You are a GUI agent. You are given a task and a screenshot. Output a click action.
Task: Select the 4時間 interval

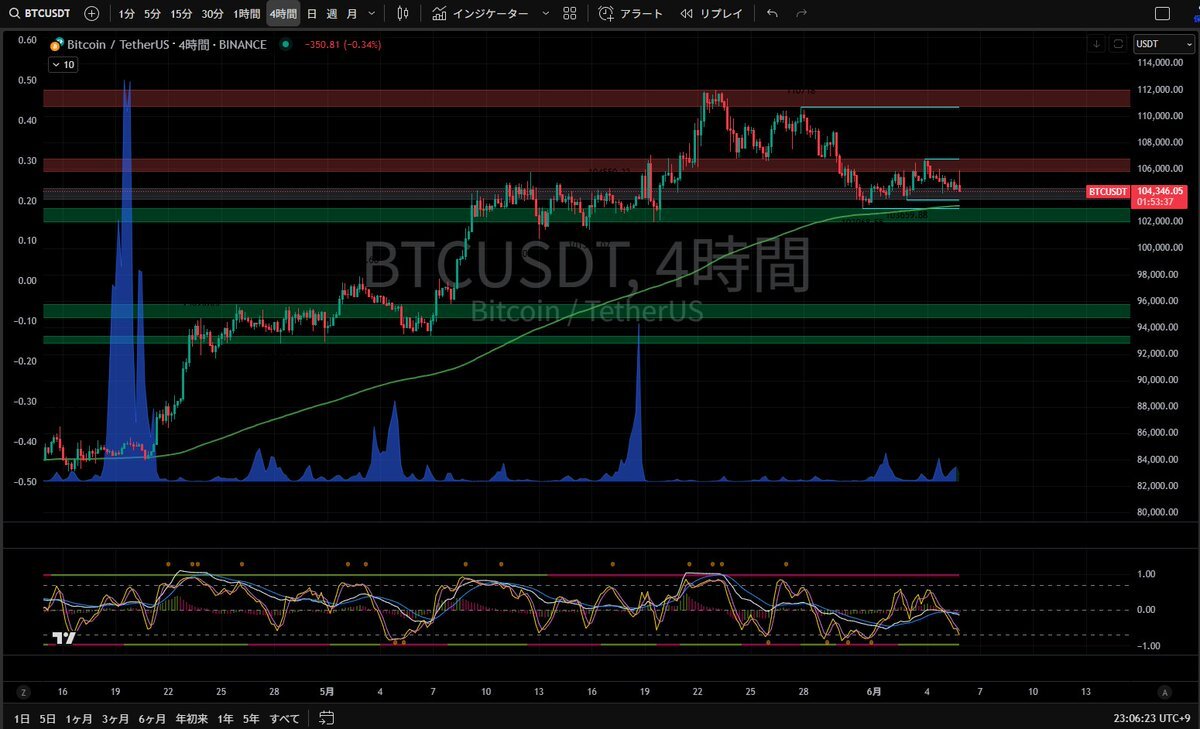pos(283,14)
